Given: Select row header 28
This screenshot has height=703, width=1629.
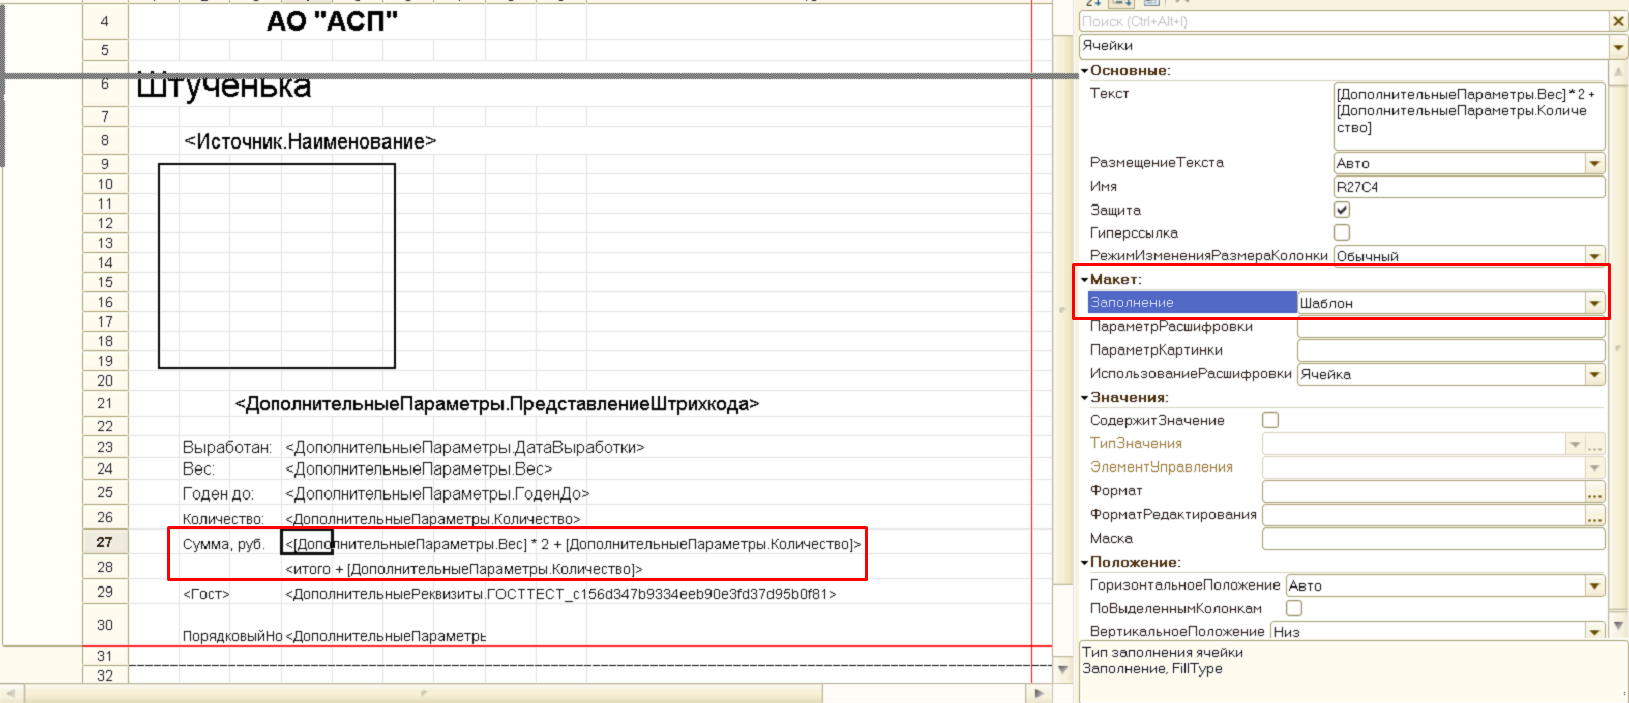Looking at the screenshot, I should pos(105,567).
